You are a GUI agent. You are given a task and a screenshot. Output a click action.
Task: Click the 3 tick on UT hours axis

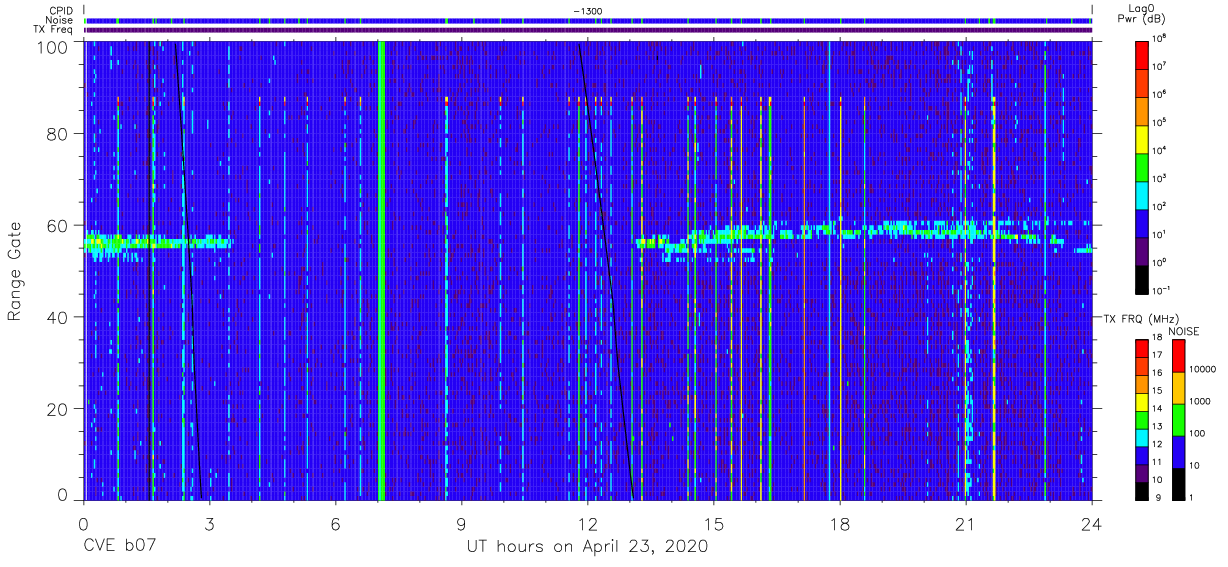coord(209,524)
